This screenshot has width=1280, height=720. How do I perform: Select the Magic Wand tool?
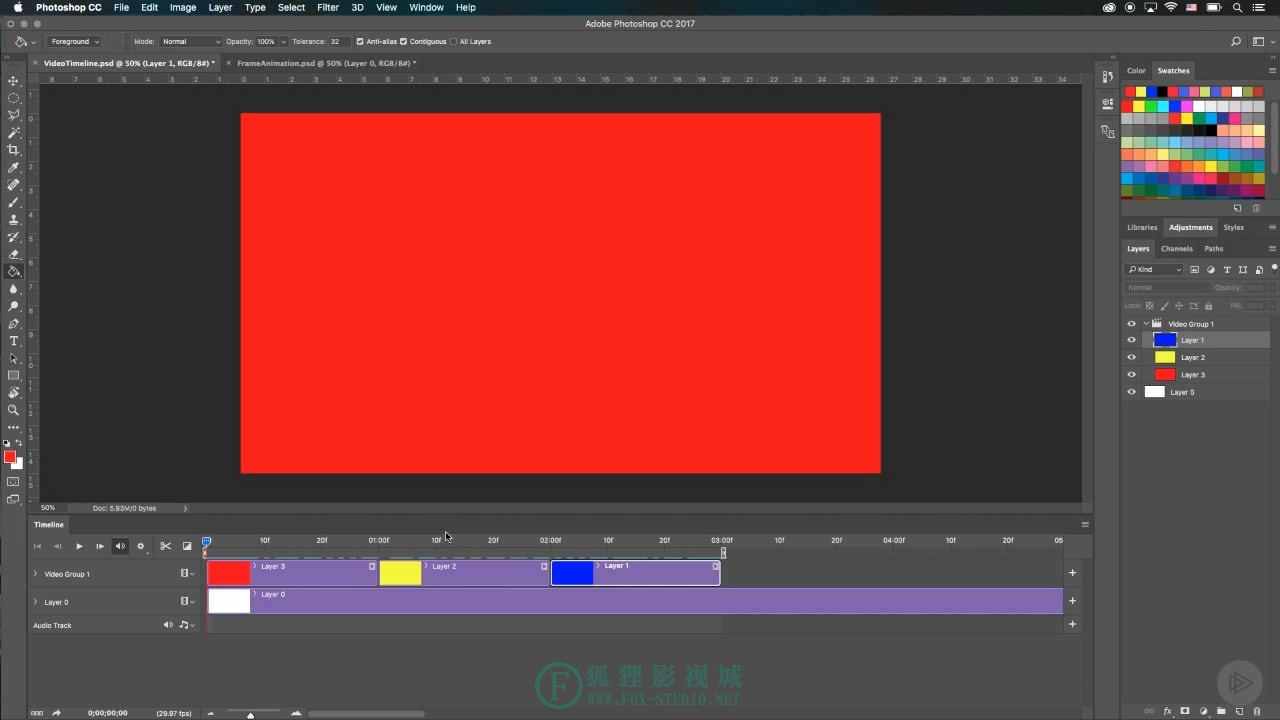pos(14,133)
